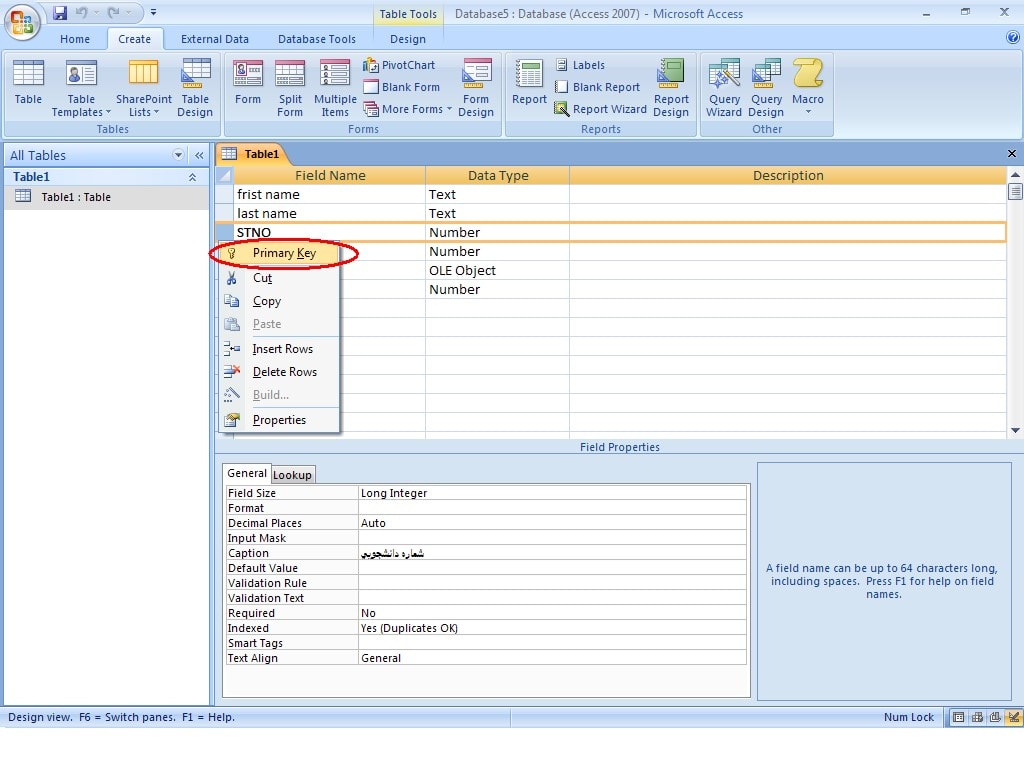Launch the Report Wizard
Viewport: 1024px width, 768px height.
(x=600, y=109)
